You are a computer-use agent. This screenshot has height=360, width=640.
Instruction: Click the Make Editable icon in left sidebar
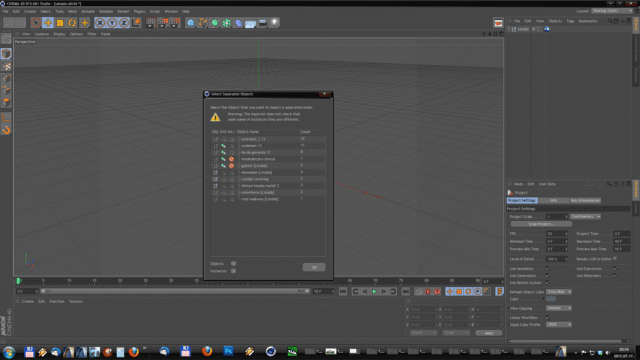[6, 39]
